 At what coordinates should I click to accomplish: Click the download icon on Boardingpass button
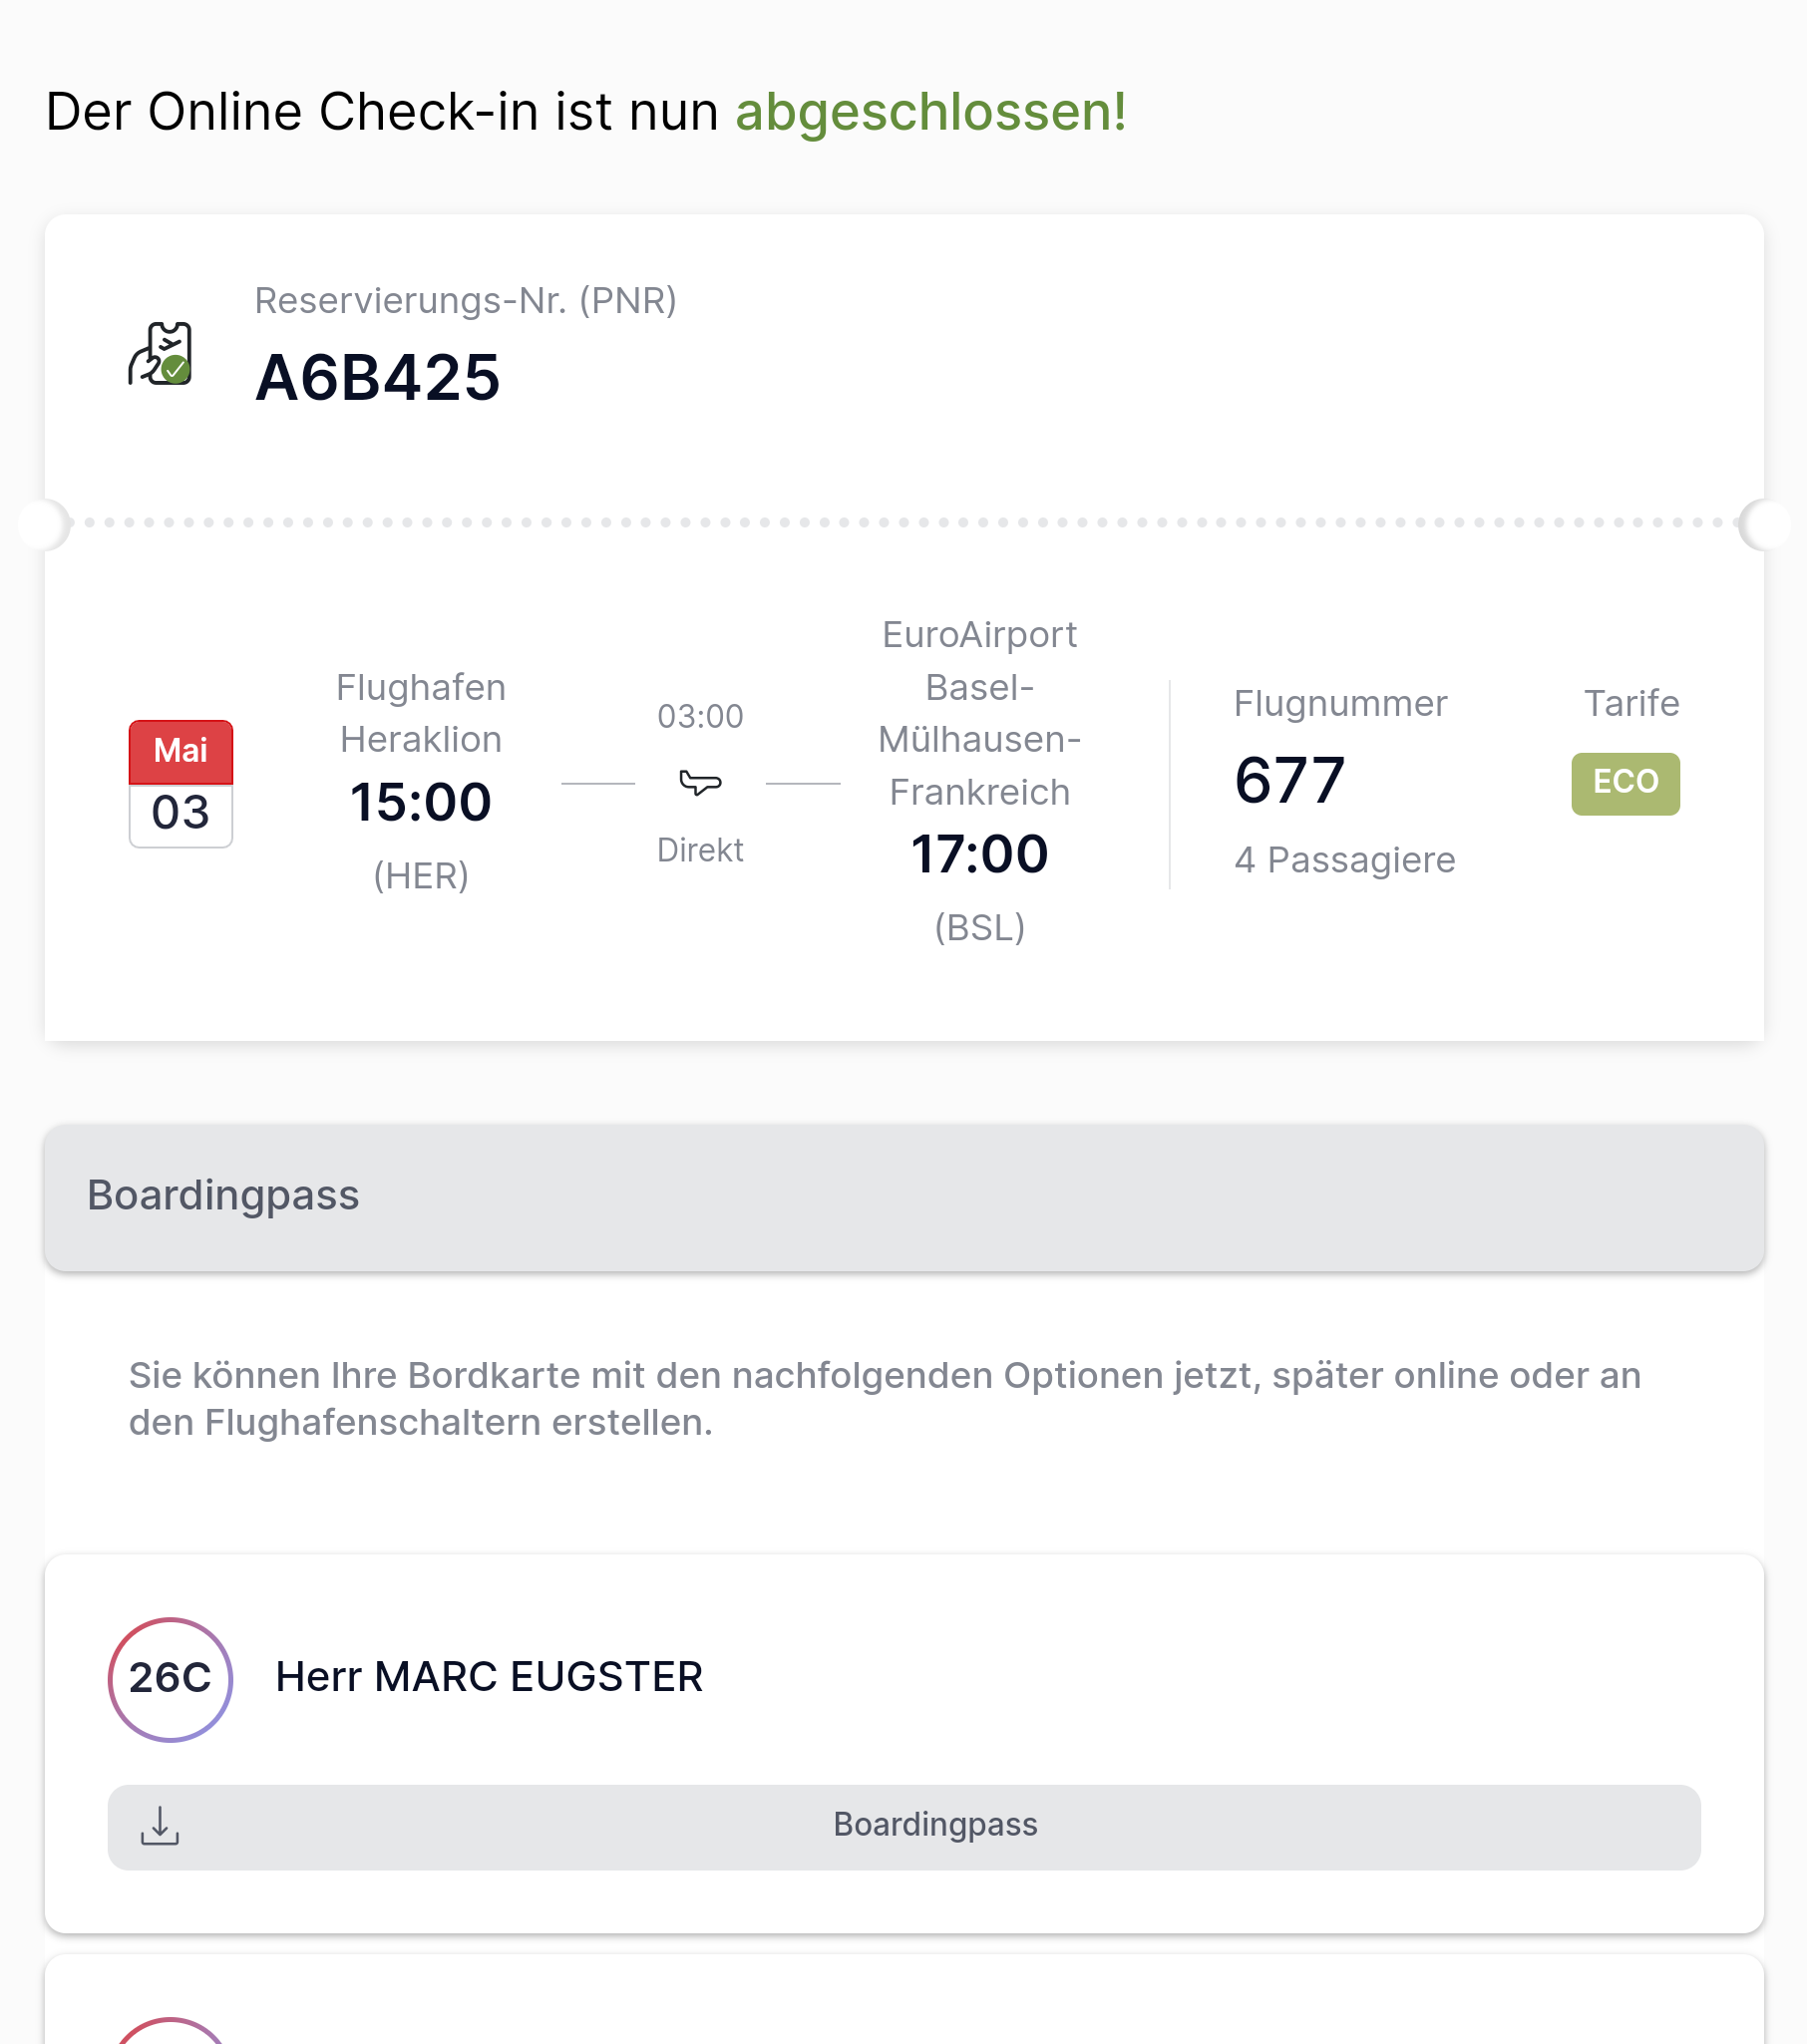[160, 1826]
